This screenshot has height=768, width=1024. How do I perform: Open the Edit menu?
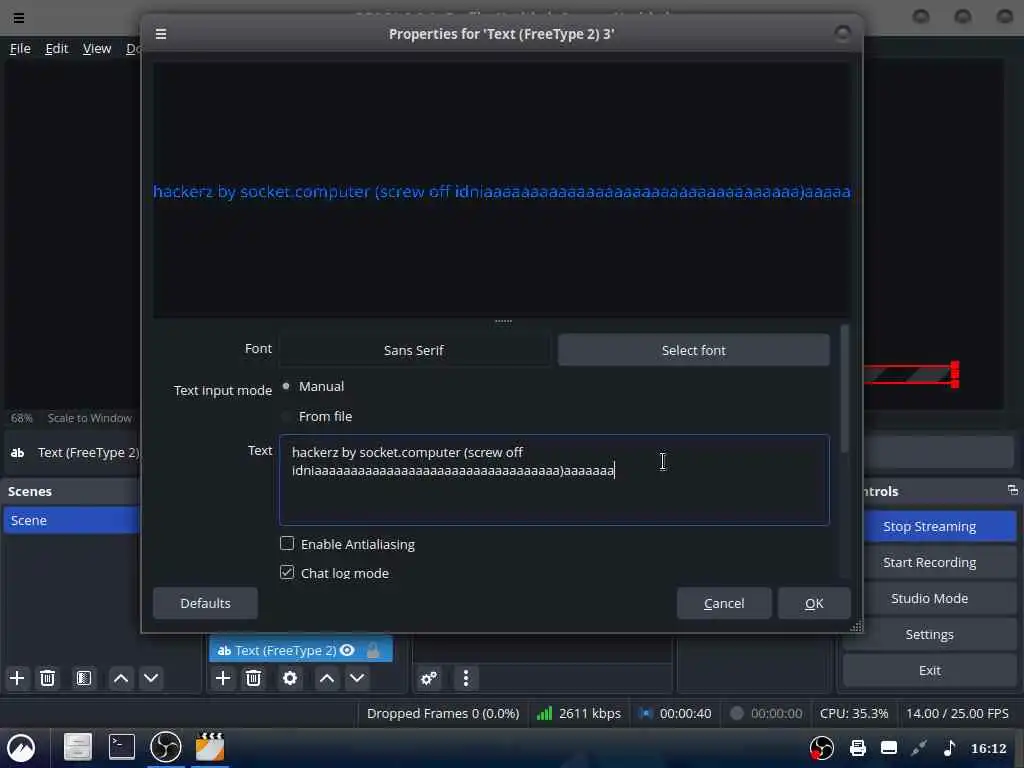click(x=56, y=48)
